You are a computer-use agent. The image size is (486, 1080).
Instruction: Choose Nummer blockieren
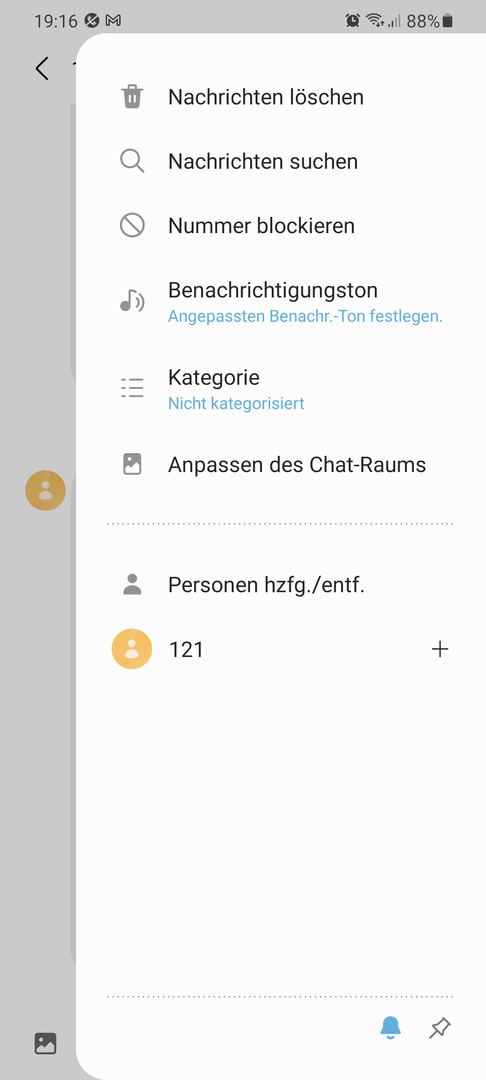tap(279, 225)
